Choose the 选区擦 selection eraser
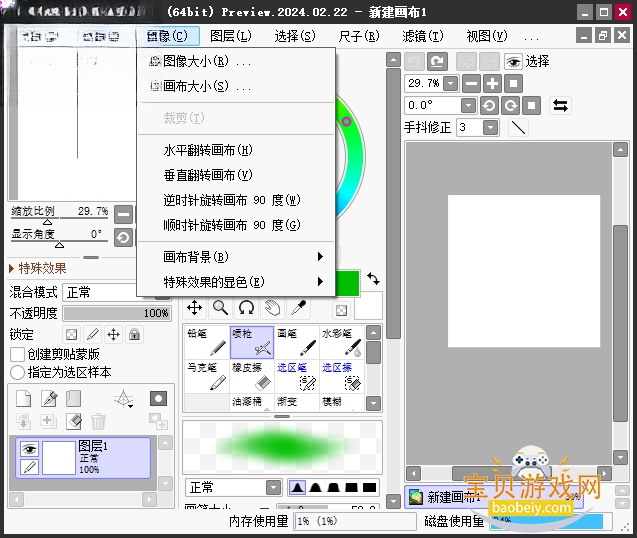 tap(342, 376)
